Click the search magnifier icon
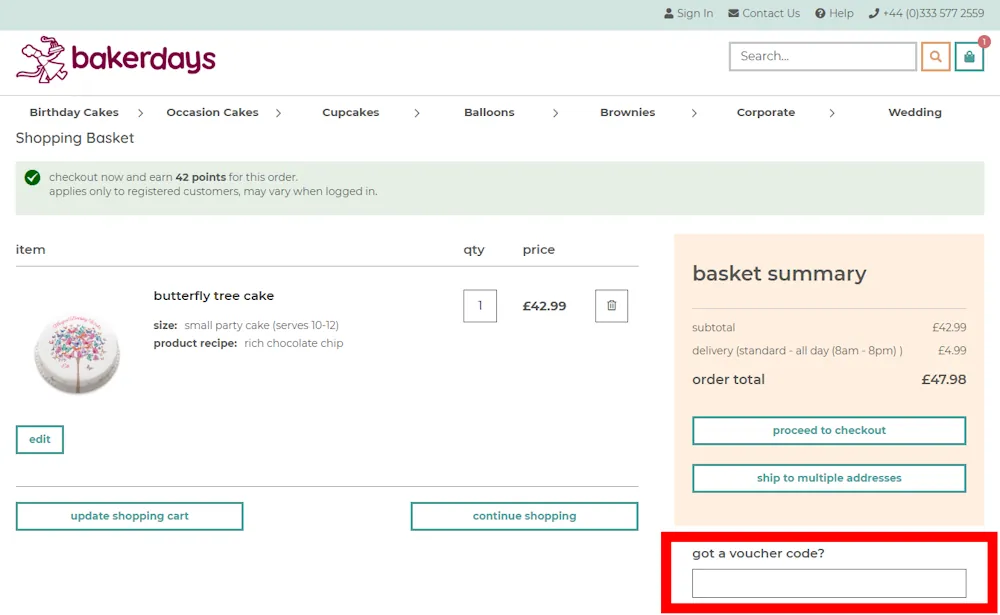 [x=935, y=56]
